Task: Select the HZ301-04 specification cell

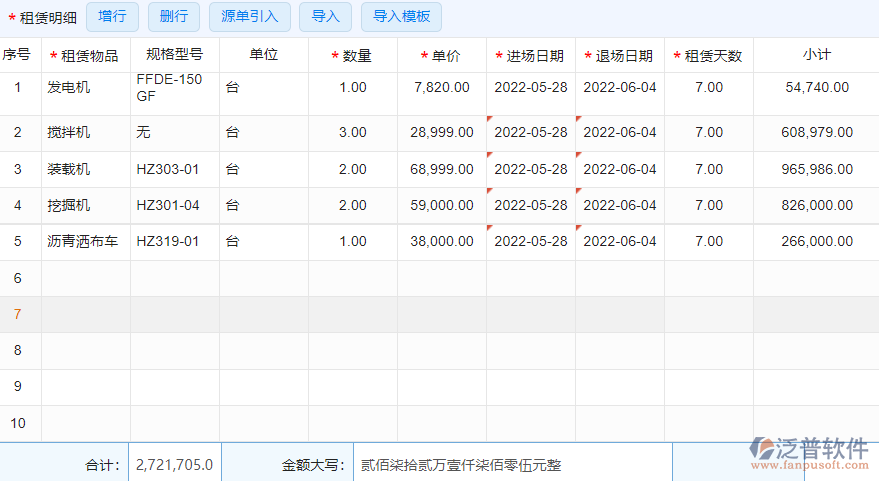Action: [x=174, y=206]
